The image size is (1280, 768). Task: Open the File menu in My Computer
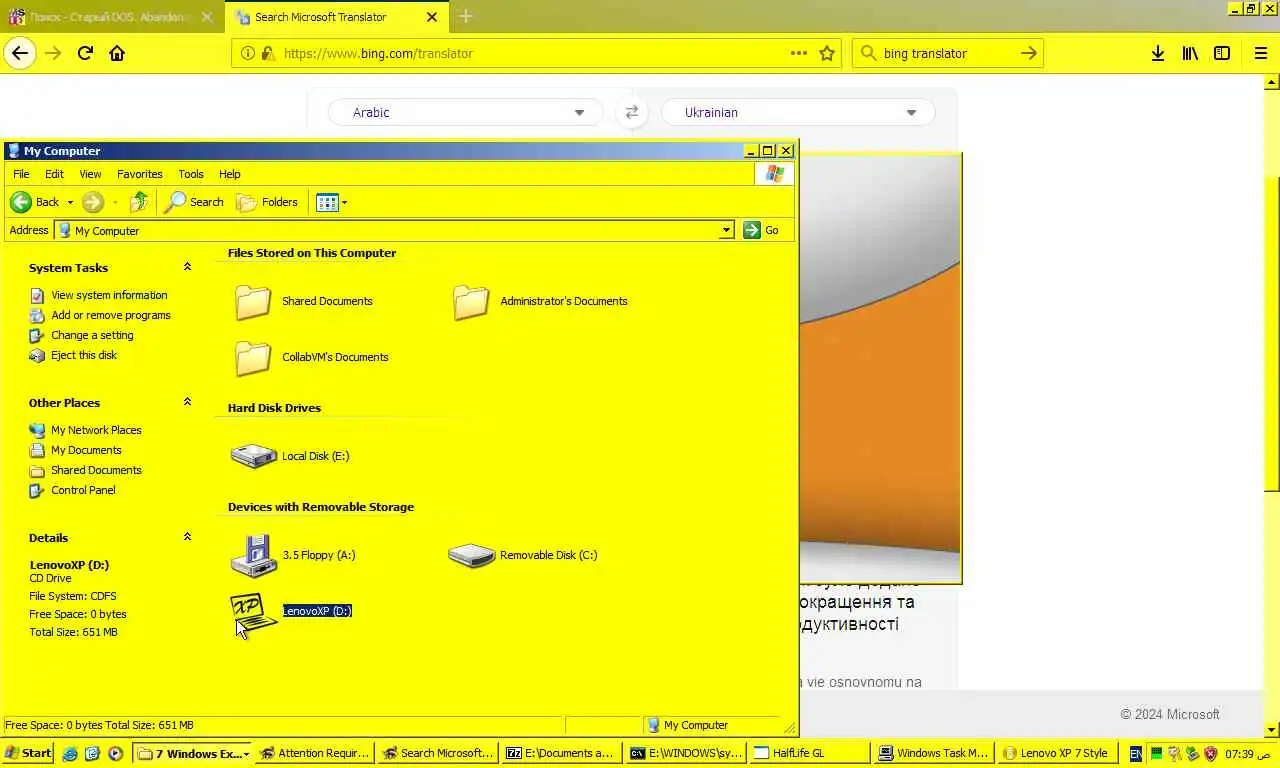point(21,174)
